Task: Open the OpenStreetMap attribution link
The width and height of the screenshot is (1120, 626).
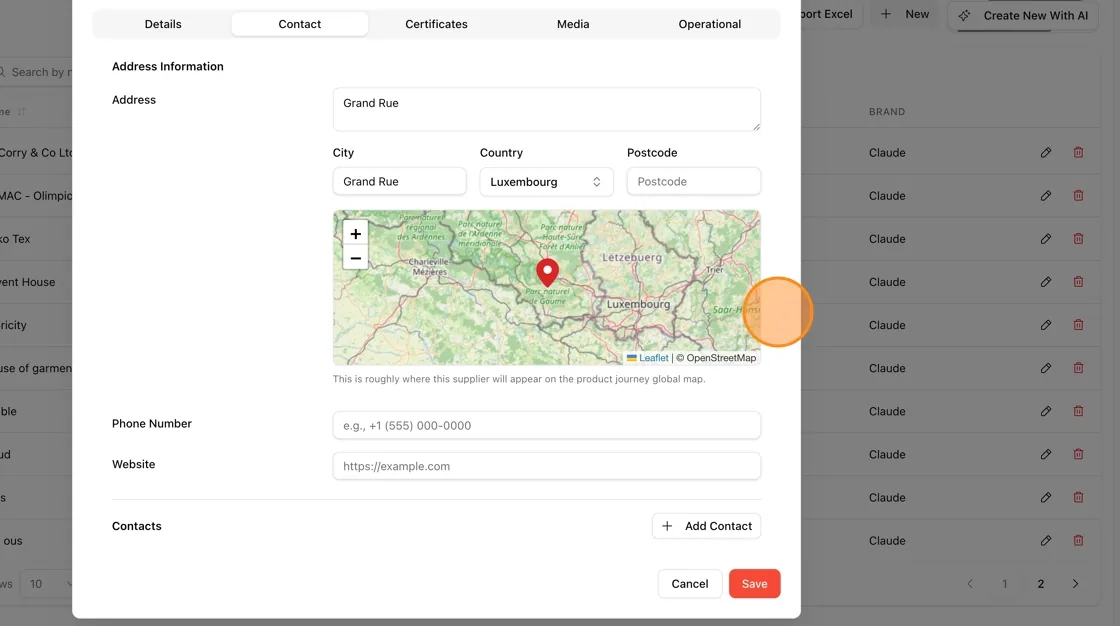Action: click(x=721, y=358)
